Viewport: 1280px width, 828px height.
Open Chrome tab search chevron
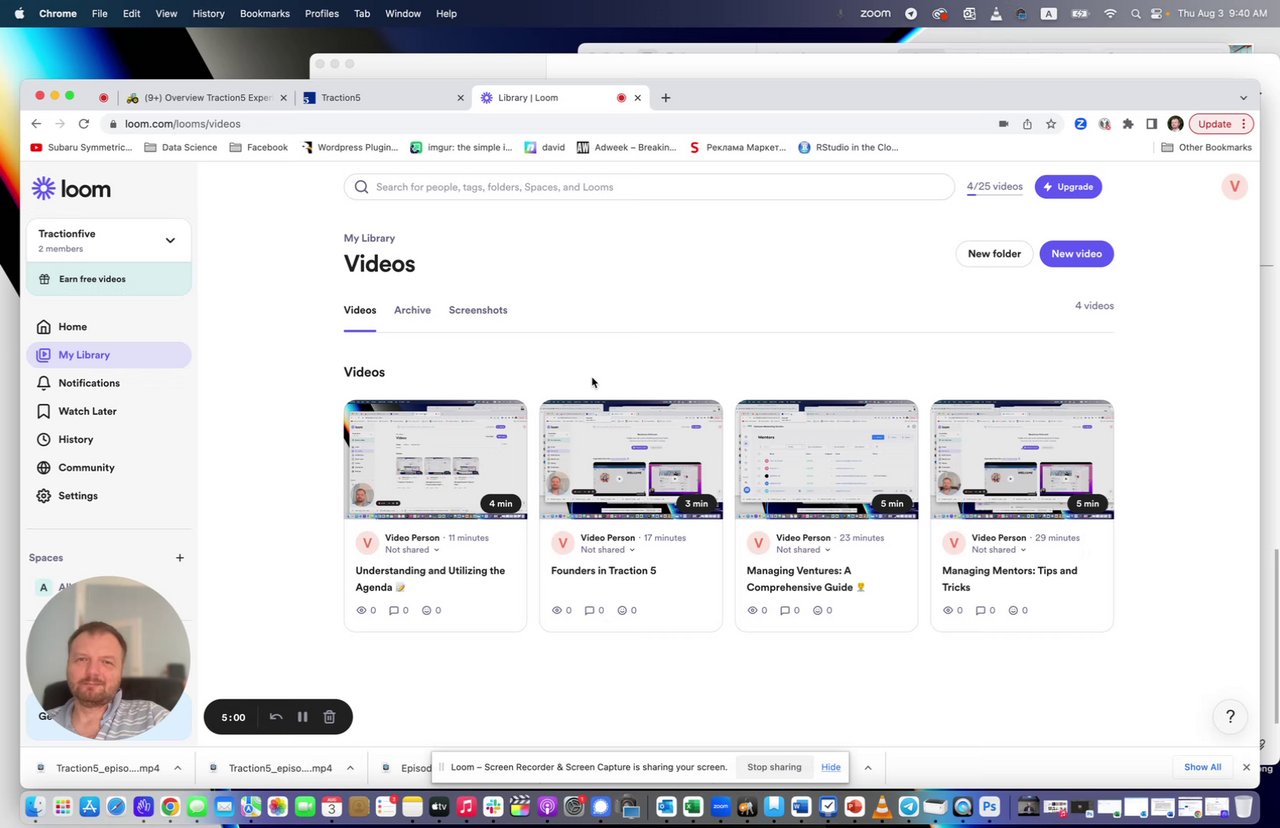1243,98
